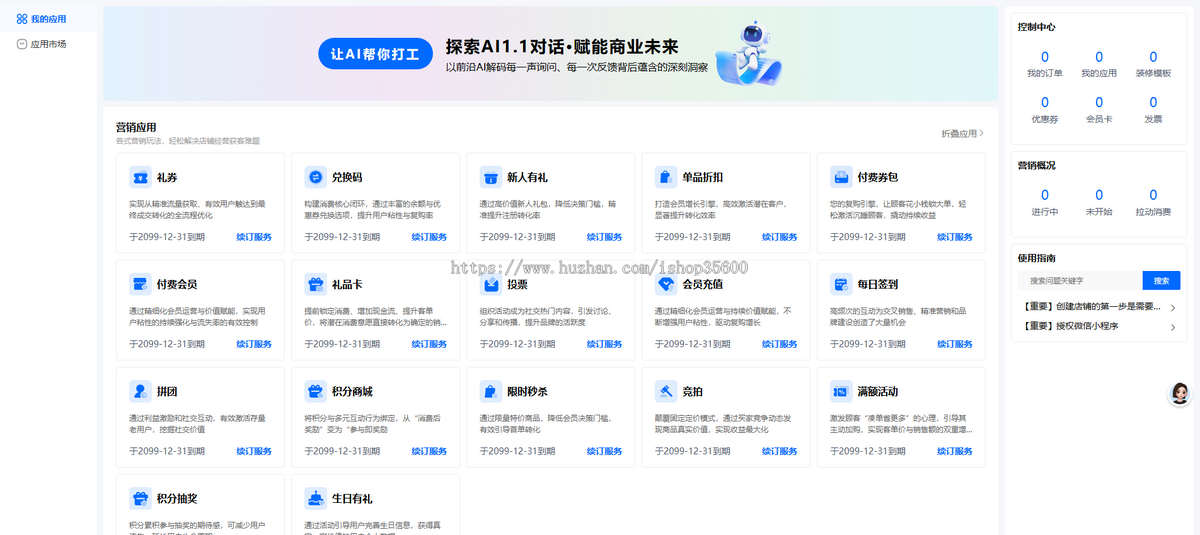Click the 礼券 card title text
This screenshot has width=1200, height=535.
167,177
